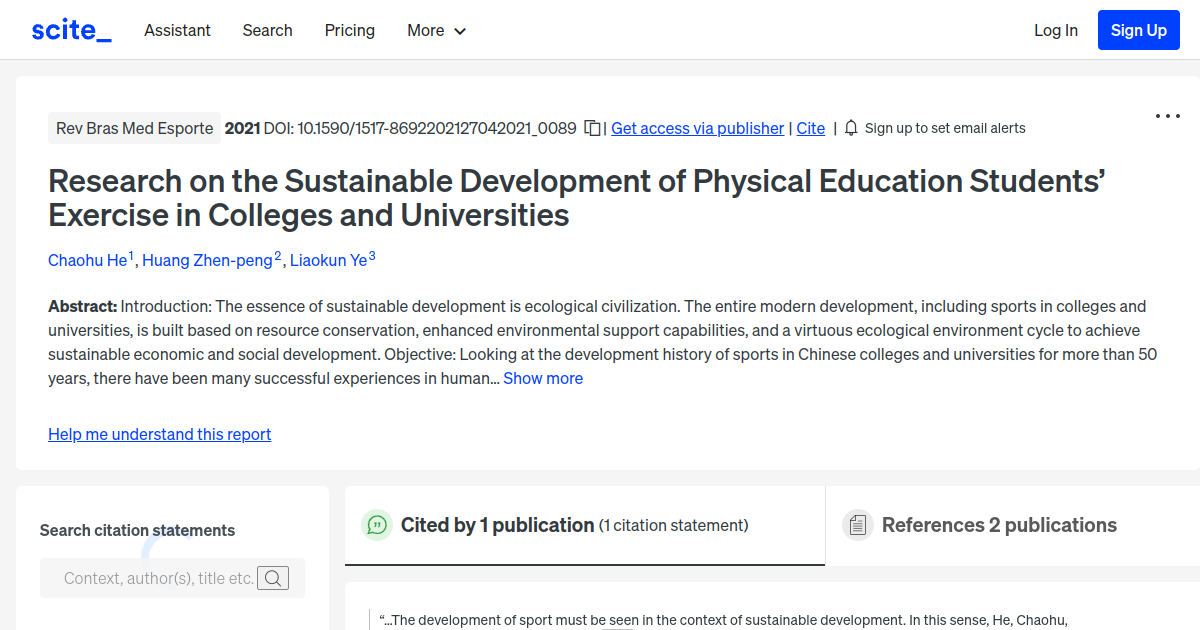Click the magnifying glass search icon

(273, 577)
